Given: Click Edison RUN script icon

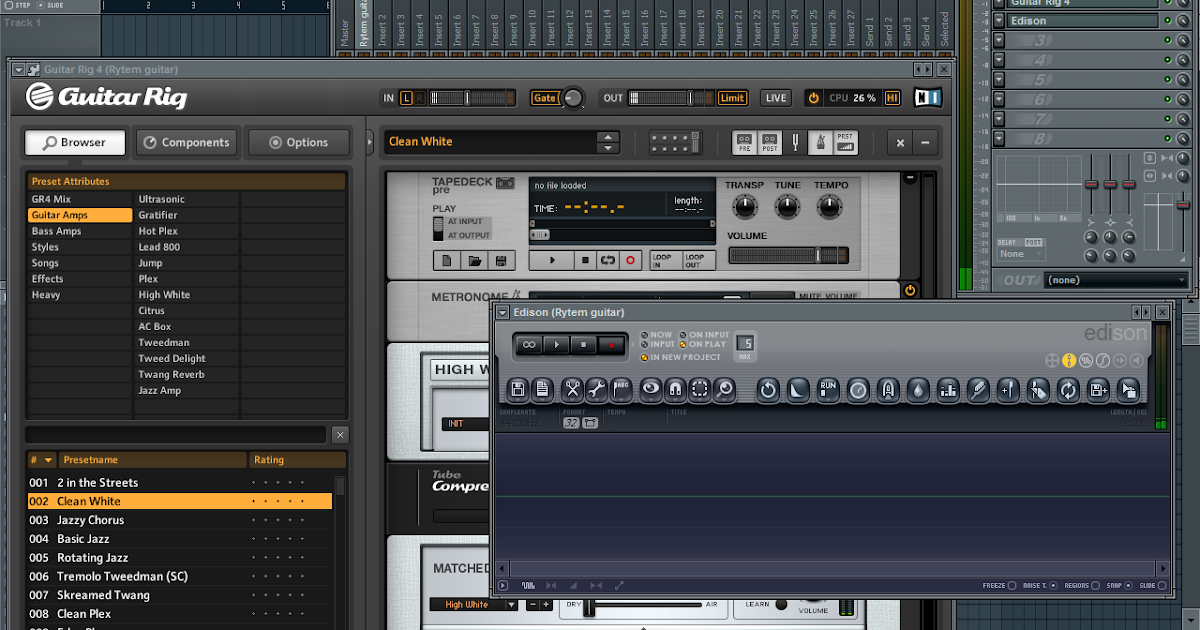Looking at the screenshot, I should point(828,389).
